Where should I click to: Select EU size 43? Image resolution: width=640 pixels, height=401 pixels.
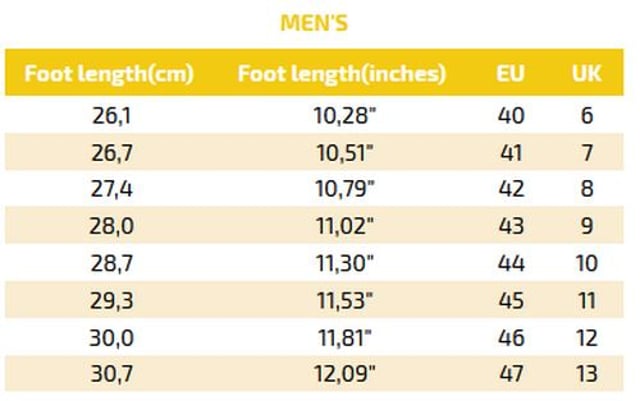tap(511, 226)
